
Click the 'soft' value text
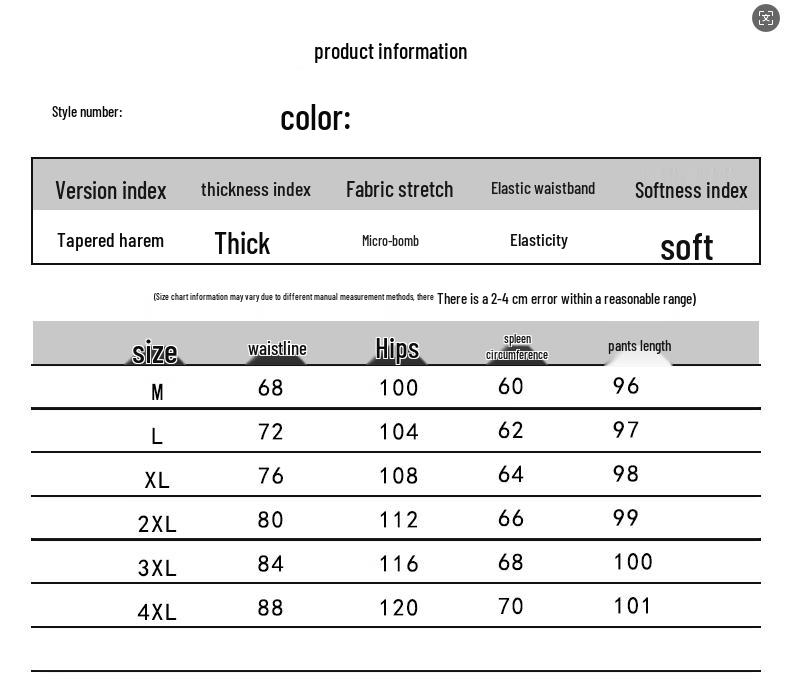point(686,247)
